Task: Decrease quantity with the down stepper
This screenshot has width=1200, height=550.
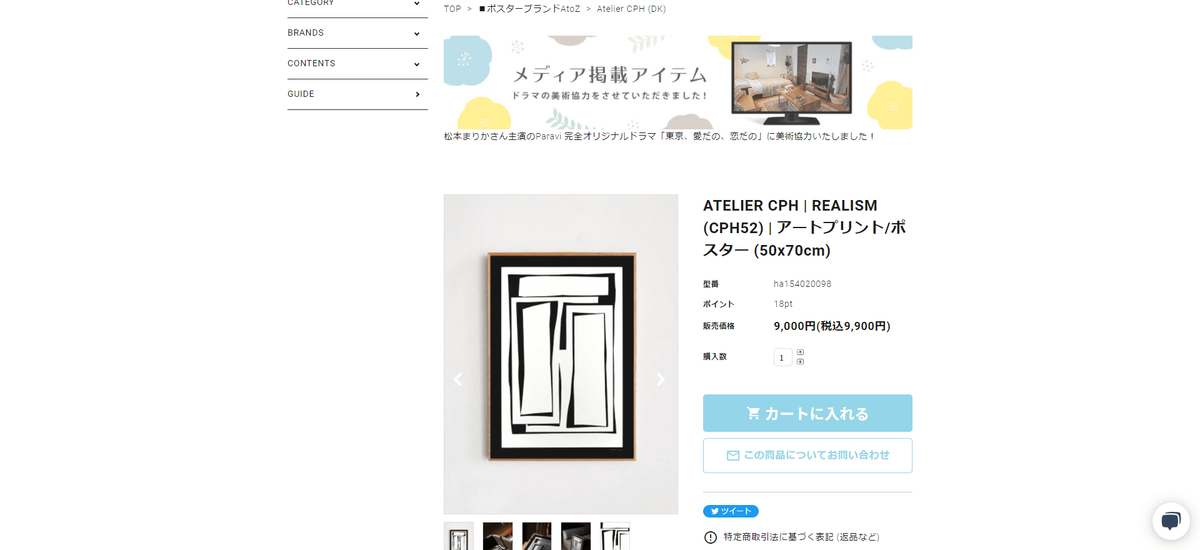Action: point(800,361)
